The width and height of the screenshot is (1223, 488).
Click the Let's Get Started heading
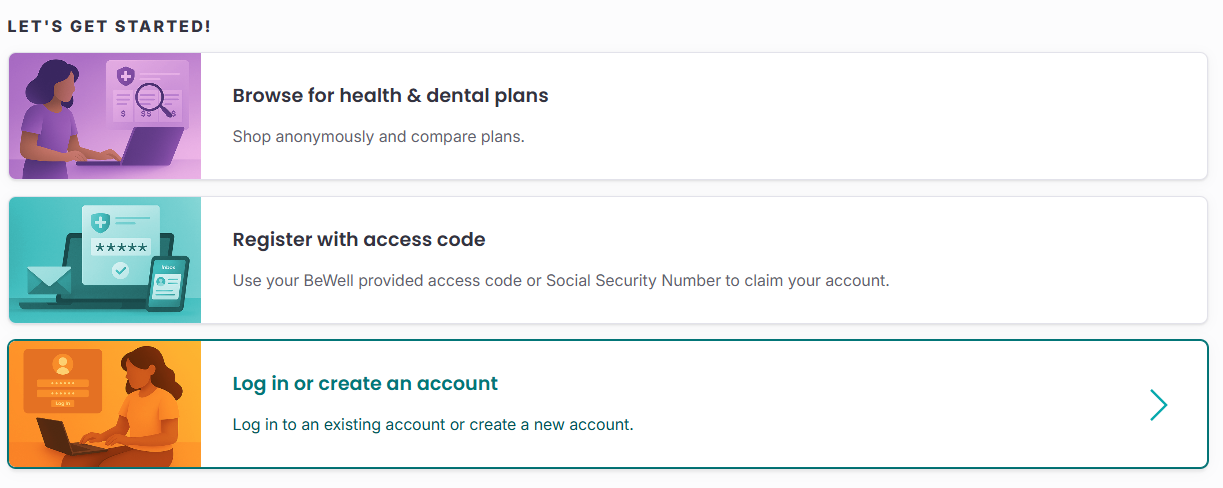coord(109,26)
